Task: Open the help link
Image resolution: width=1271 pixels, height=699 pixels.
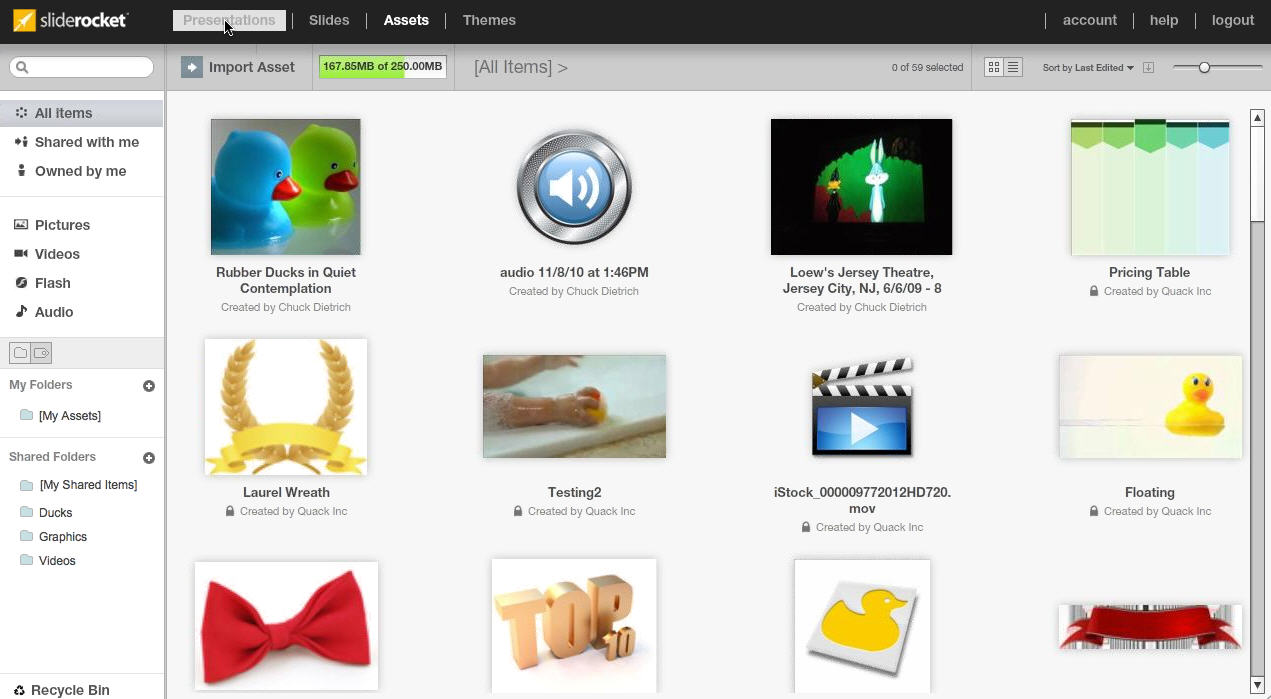Action: 1163,20
